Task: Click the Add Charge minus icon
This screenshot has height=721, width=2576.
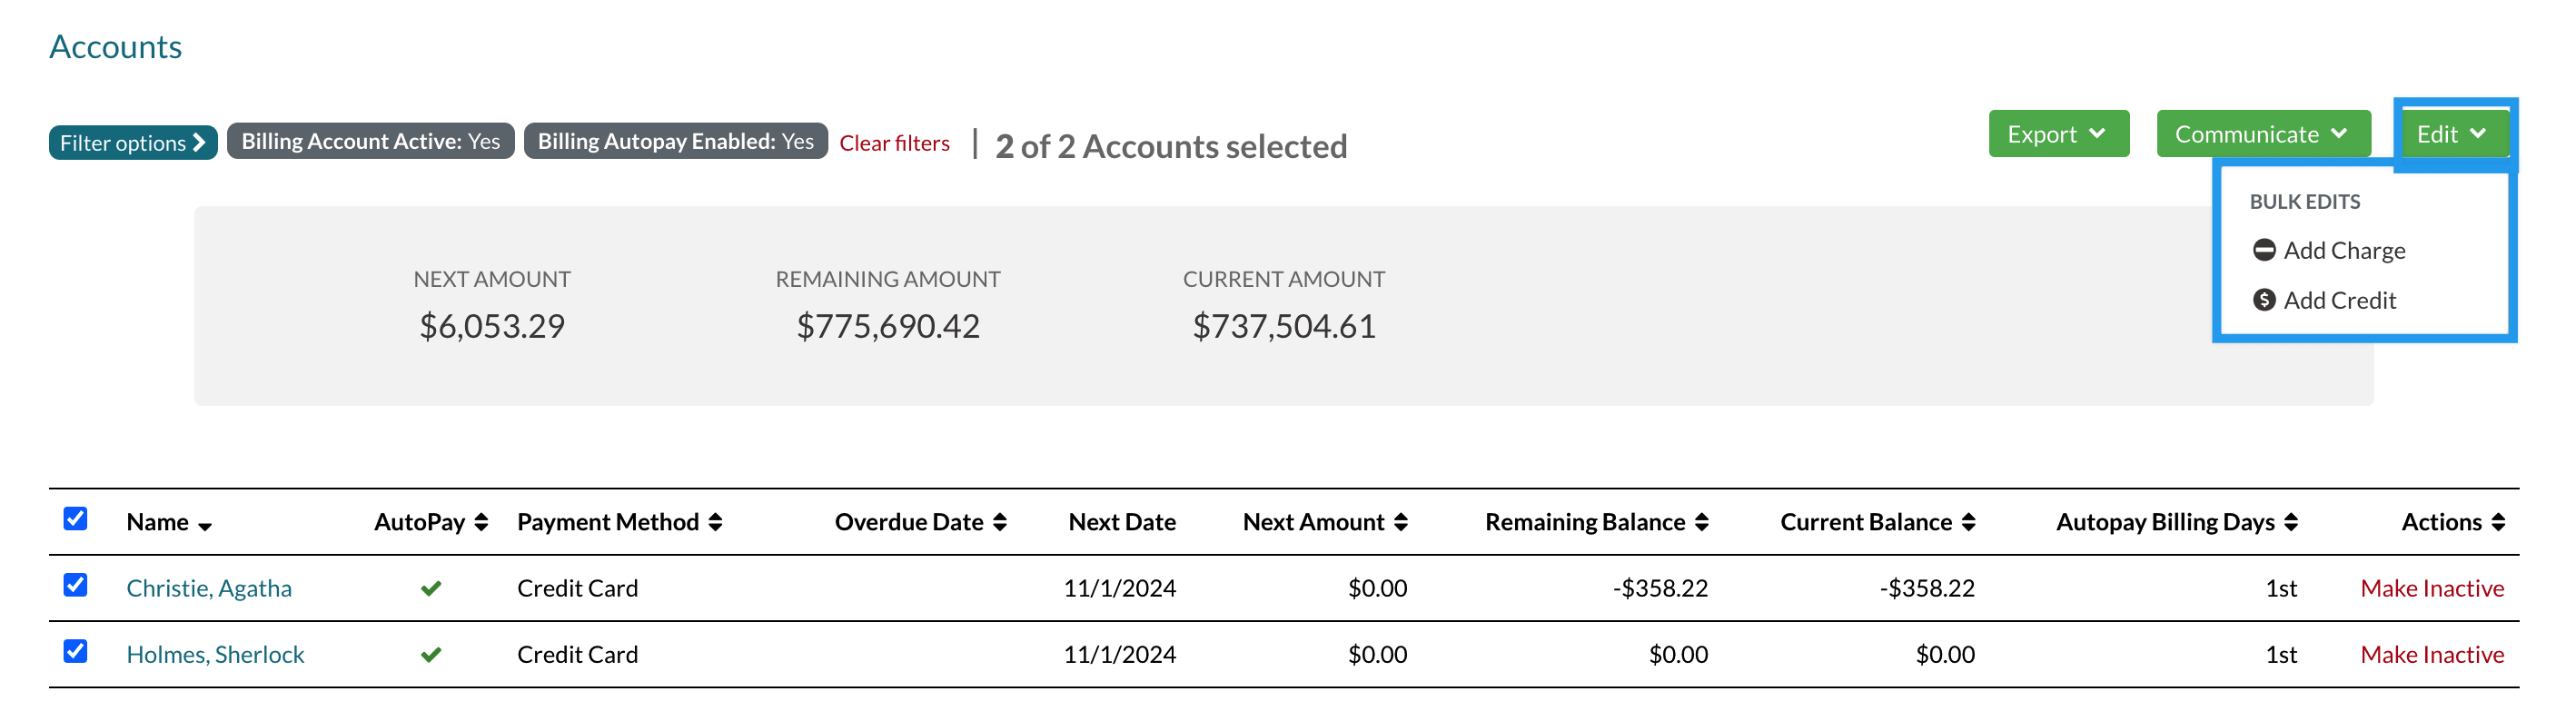Action: click(x=2263, y=250)
